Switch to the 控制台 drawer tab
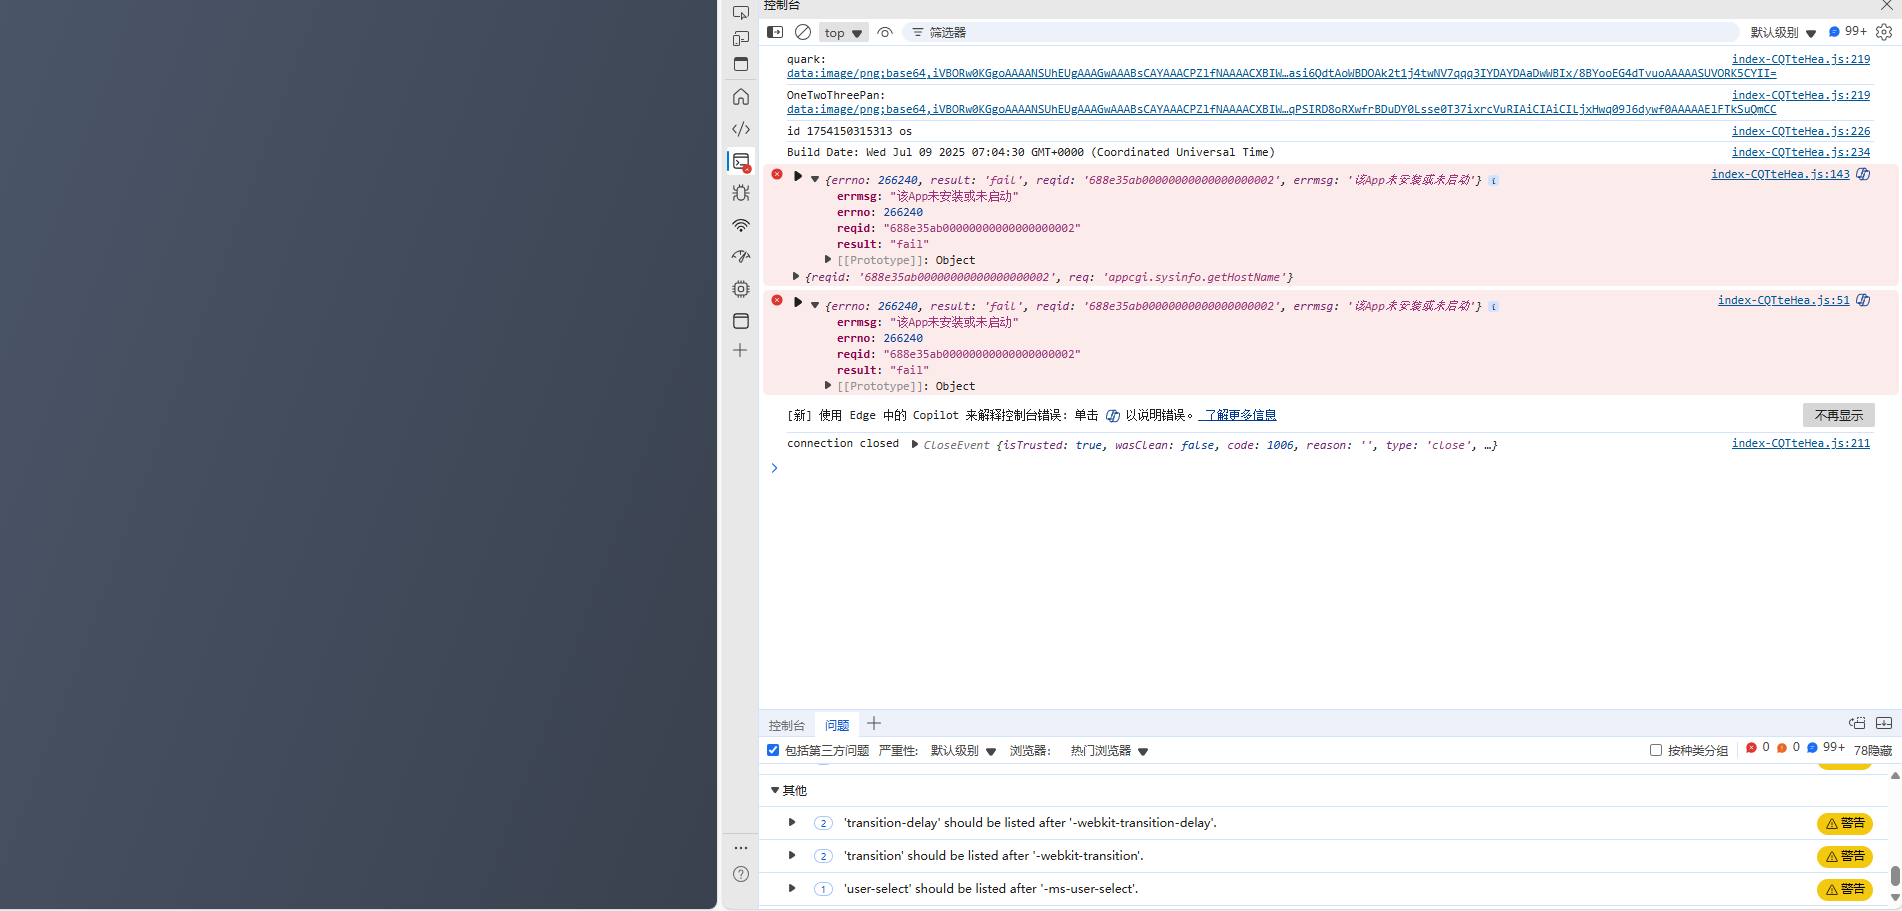This screenshot has width=1902, height=911. 787,725
